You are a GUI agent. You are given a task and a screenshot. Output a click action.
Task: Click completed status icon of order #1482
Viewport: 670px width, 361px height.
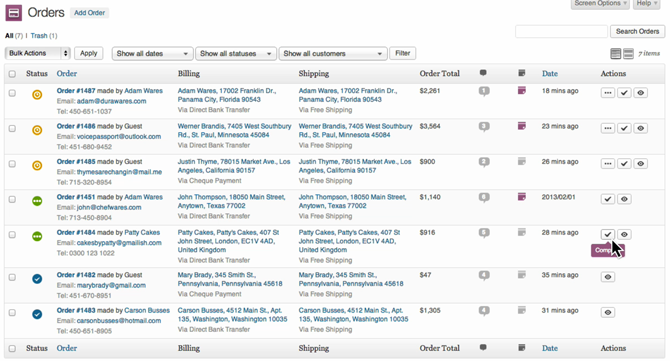tap(37, 279)
